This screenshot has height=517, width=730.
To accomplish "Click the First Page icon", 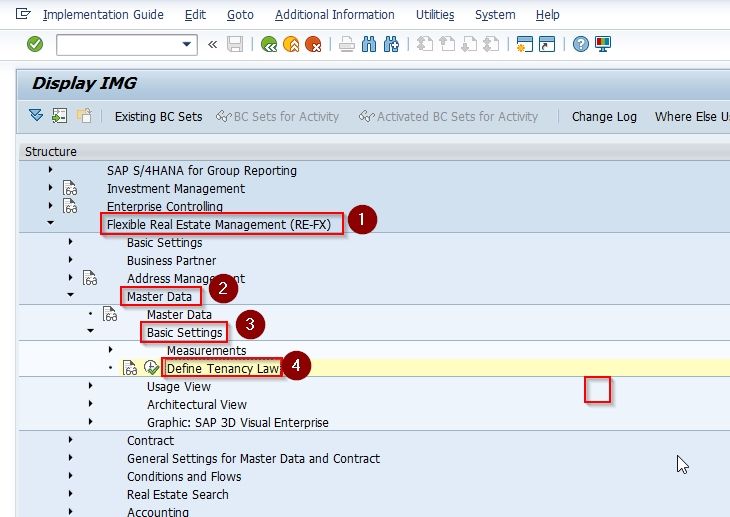I will tap(424, 44).
